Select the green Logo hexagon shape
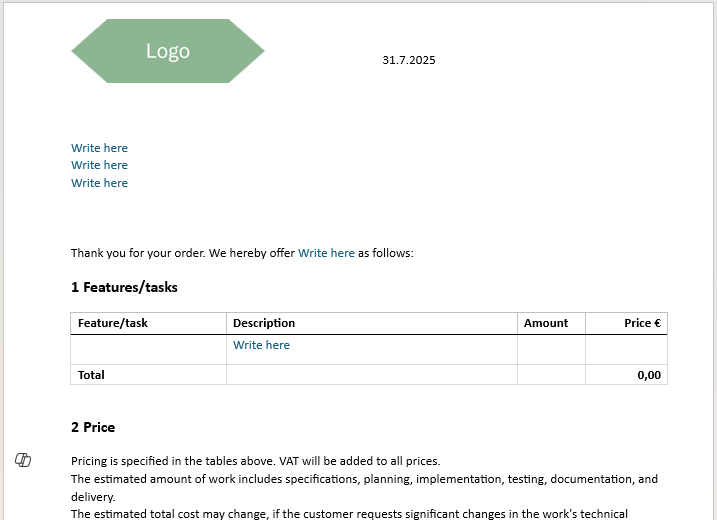Image resolution: width=717 pixels, height=520 pixels. [x=167, y=51]
